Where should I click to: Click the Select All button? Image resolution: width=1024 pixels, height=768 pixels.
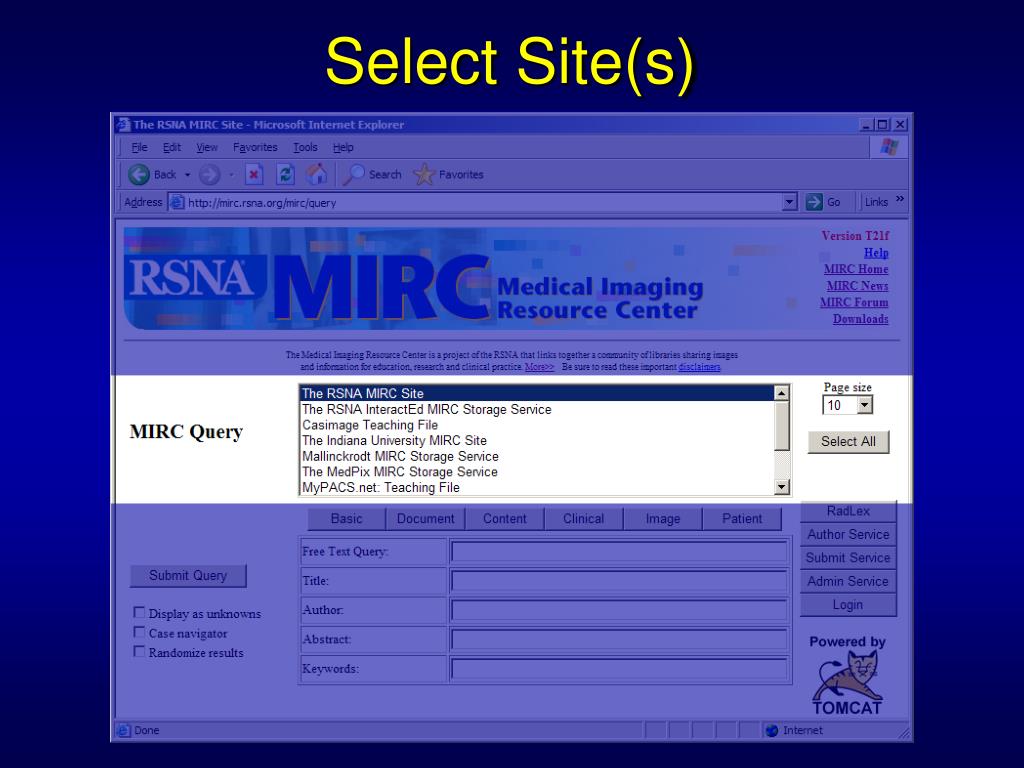848,441
